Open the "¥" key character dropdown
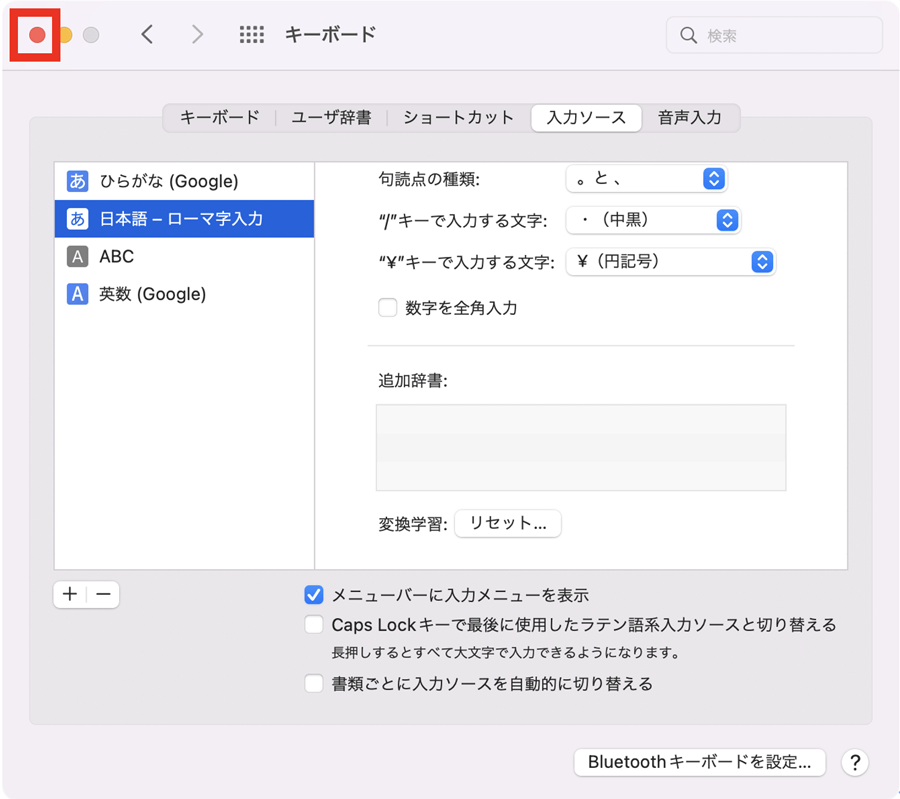 click(x=671, y=262)
